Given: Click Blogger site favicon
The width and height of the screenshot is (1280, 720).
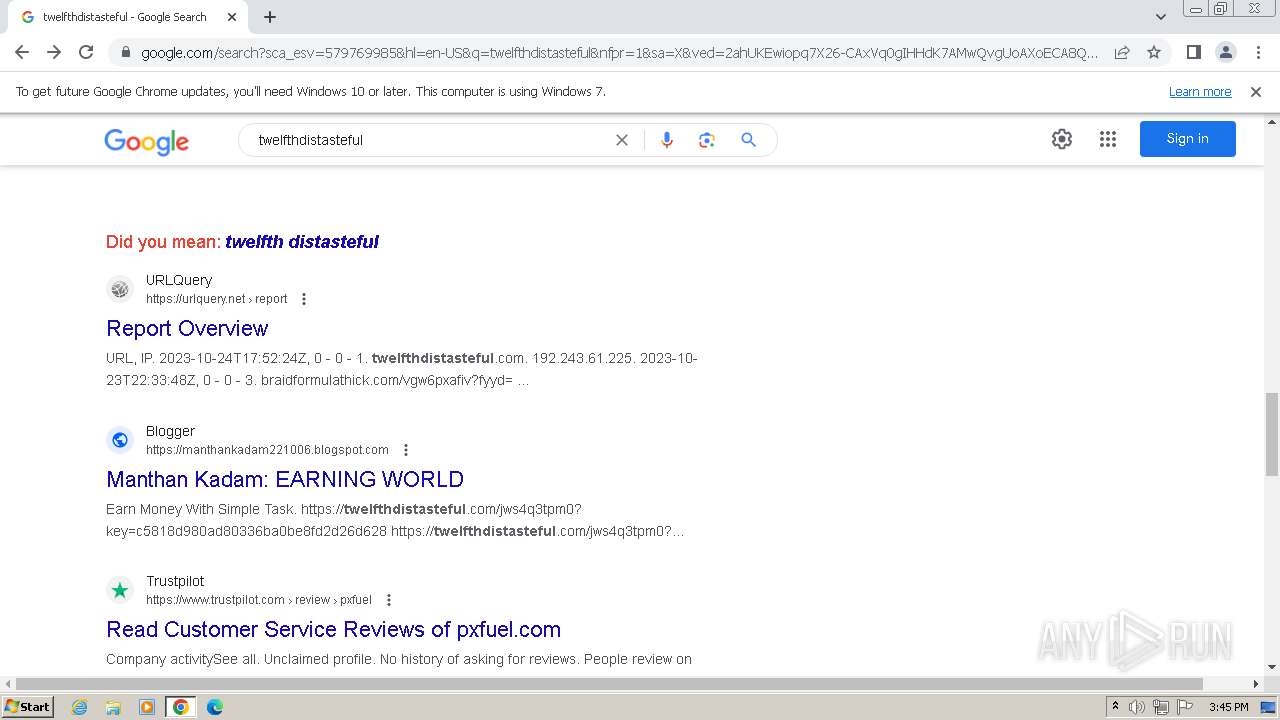Looking at the screenshot, I should tap(120, 440).
